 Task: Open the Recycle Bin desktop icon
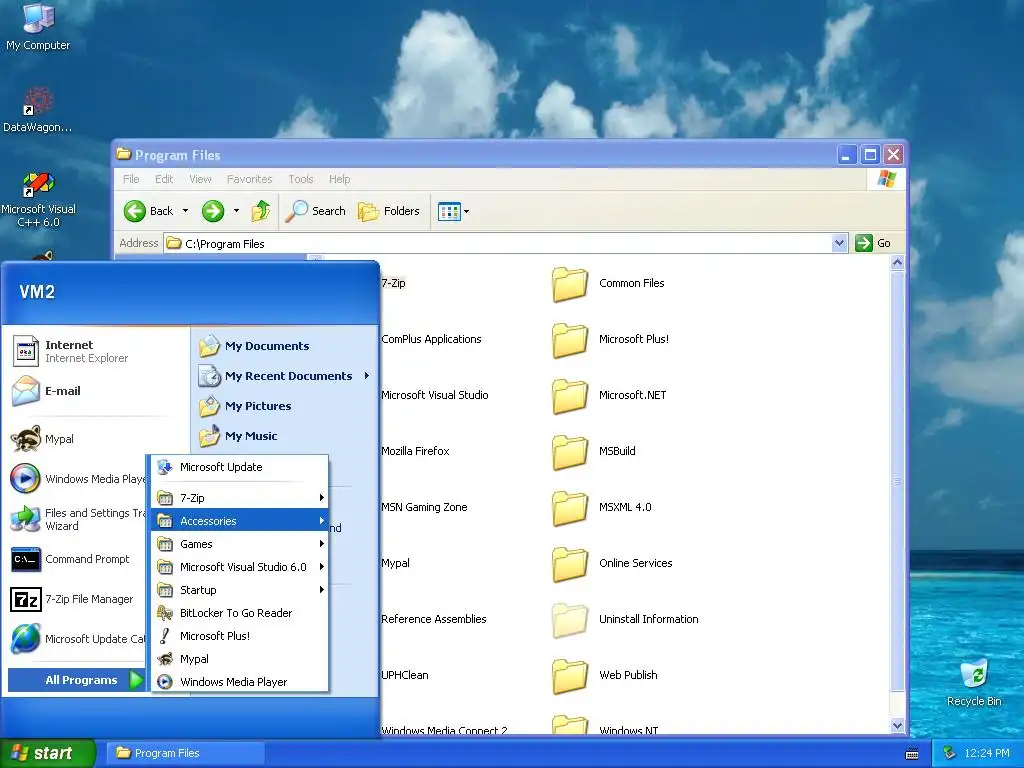(x=974, y=682)
